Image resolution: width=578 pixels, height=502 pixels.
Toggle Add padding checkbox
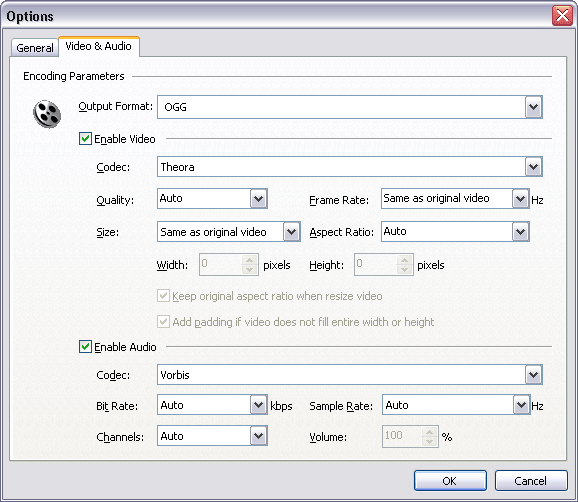(163, 321)
